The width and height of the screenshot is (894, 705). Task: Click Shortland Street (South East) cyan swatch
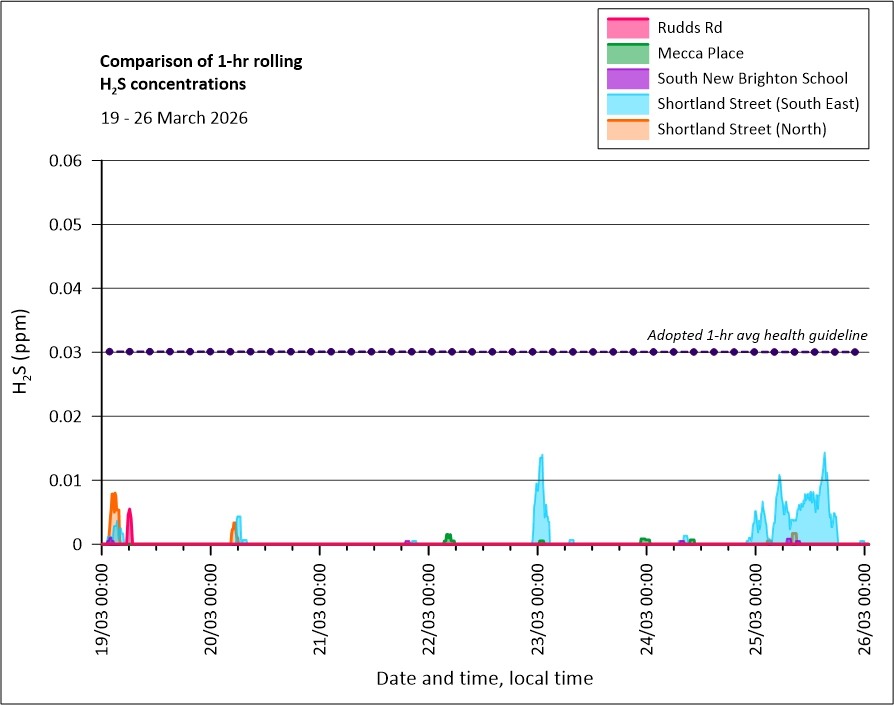(627, 104)
